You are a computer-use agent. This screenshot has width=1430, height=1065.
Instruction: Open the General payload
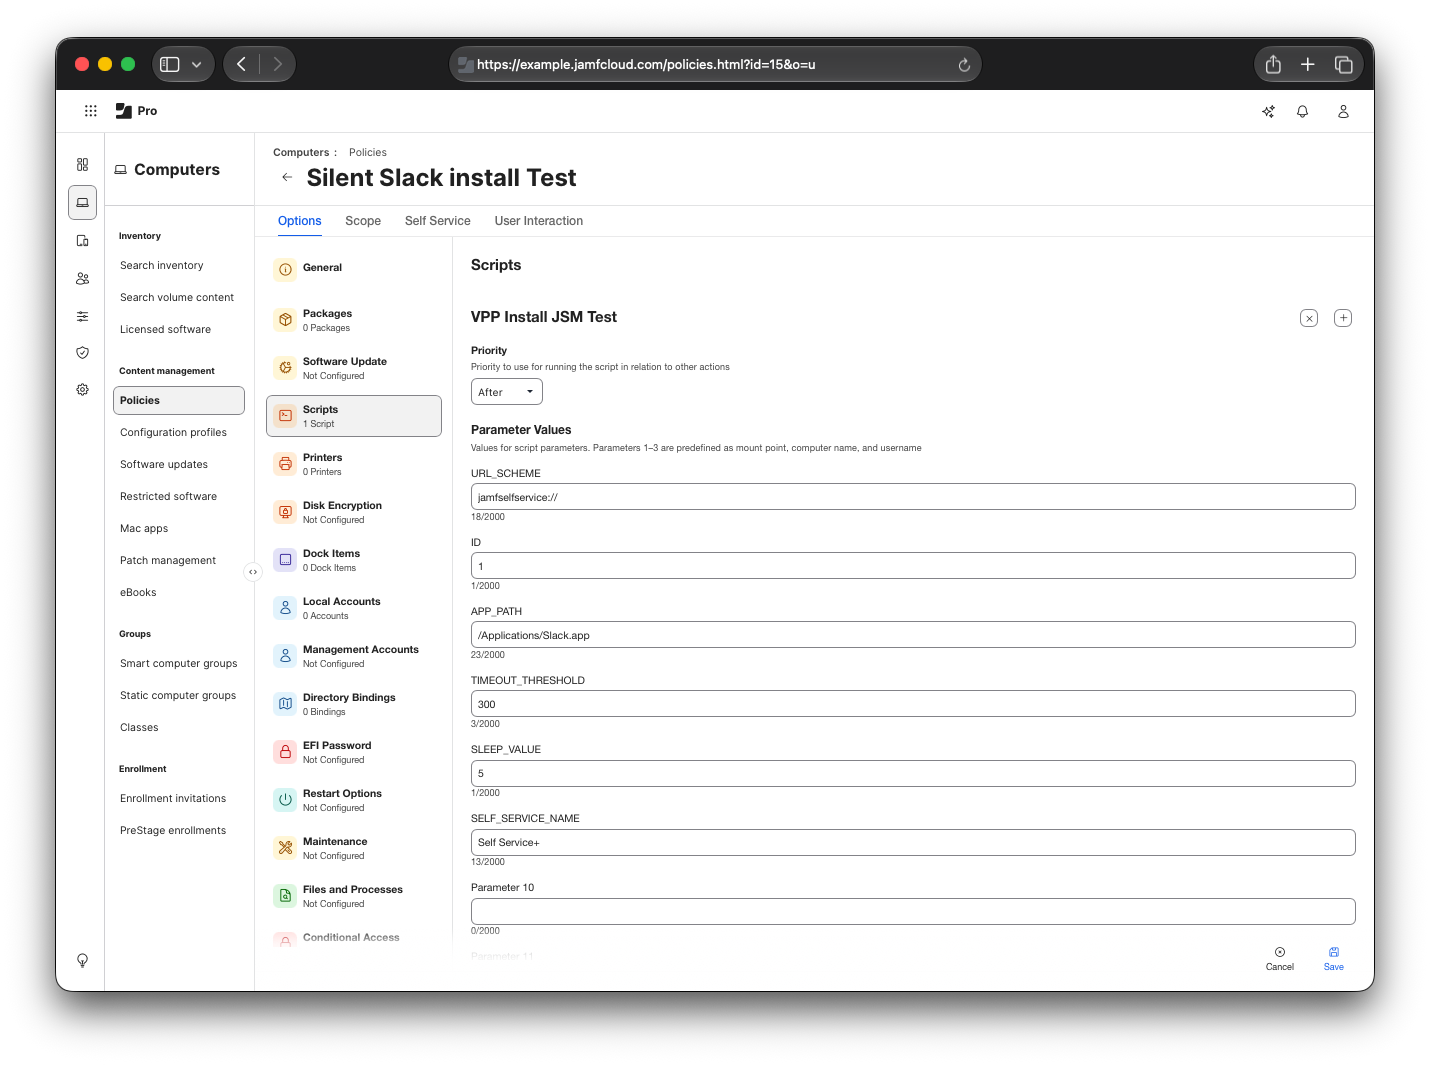click(354, 268)
